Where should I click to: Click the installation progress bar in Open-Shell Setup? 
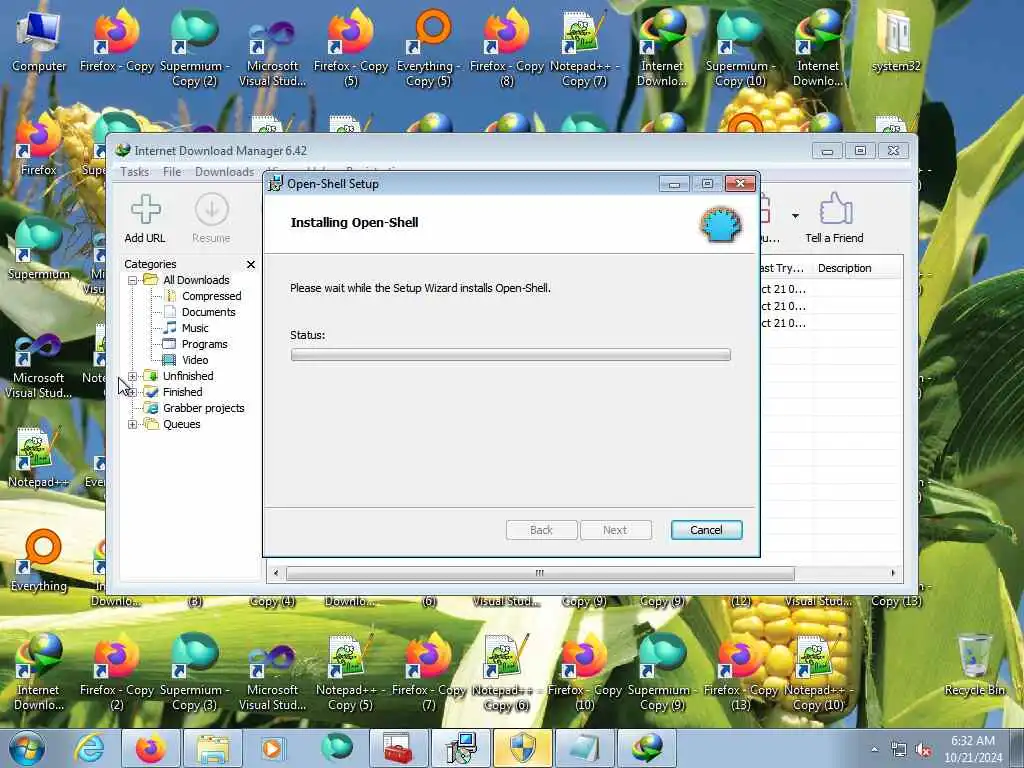(x=511, y=355)
